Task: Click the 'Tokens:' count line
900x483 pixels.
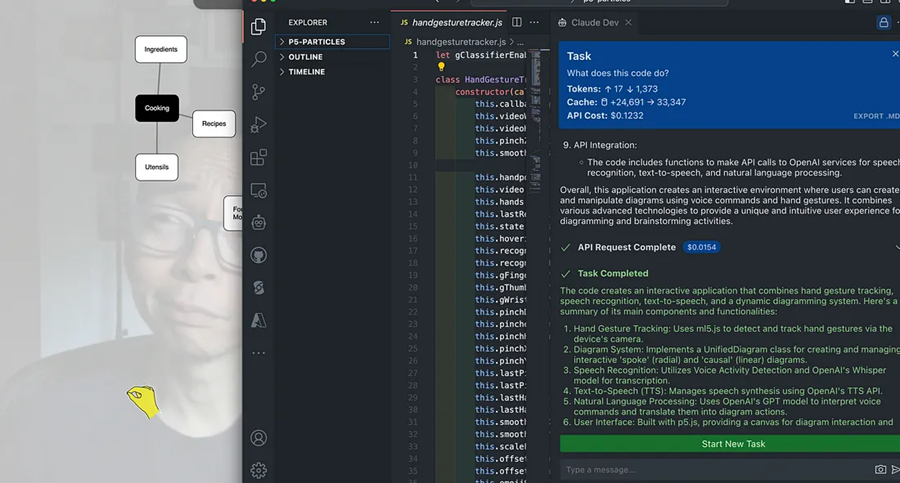Action: pyautogui.click(x=612, y=89)
